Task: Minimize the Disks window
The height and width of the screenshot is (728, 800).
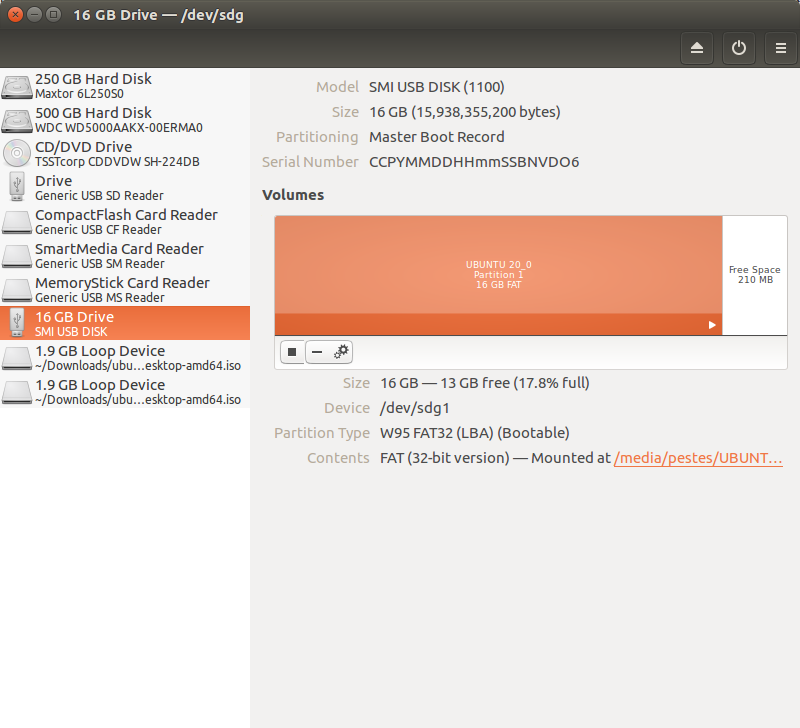Action: (x=34, y=14)
